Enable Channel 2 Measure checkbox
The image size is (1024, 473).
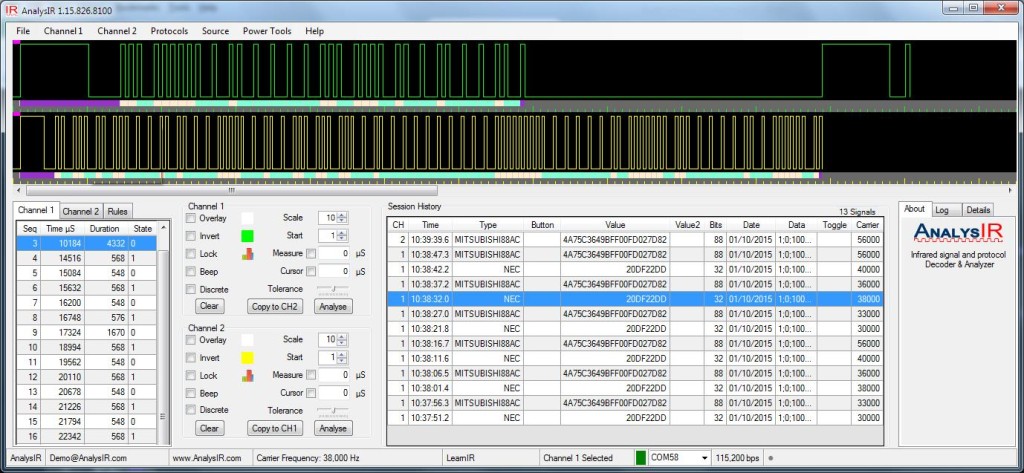(x=311, y=375)
